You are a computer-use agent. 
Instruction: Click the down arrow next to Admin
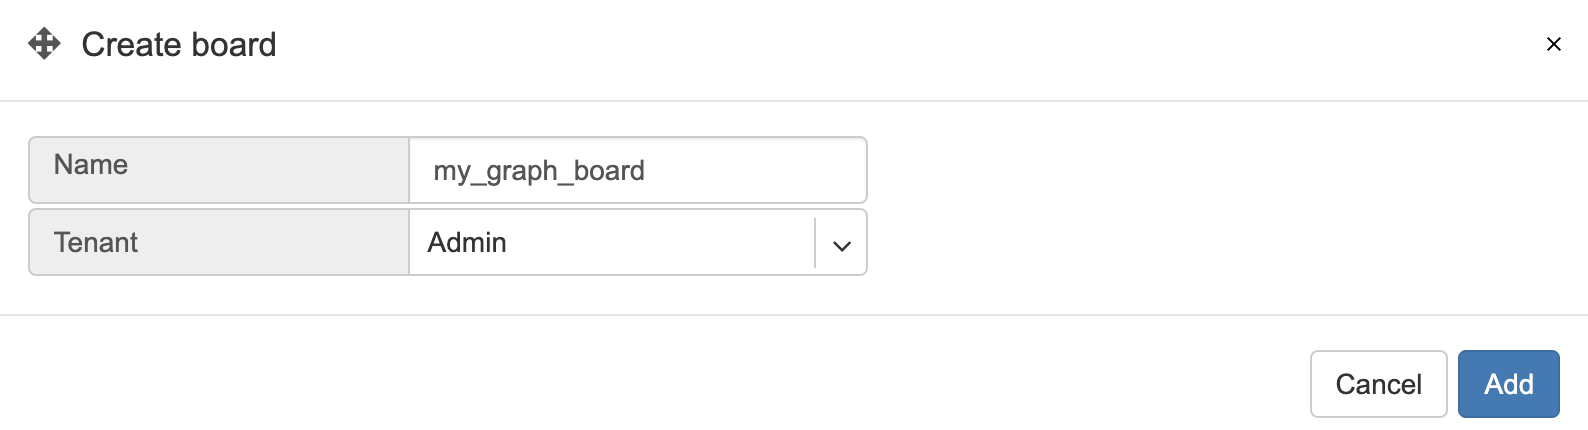pos(842,244)
